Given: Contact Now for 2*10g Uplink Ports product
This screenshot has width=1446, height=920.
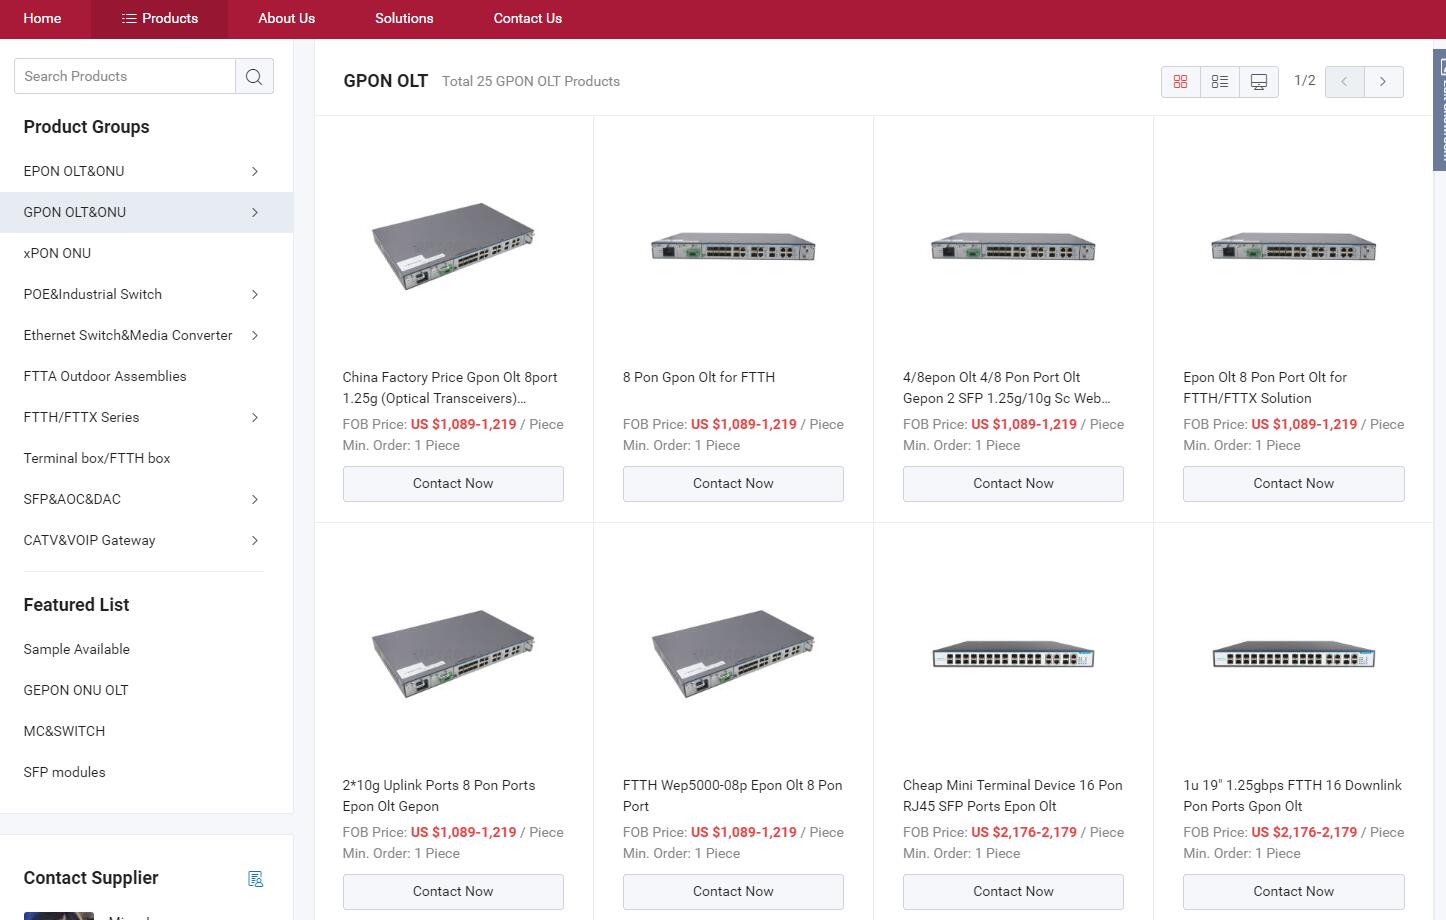Looking at the screenshot, I should (453, 891).
